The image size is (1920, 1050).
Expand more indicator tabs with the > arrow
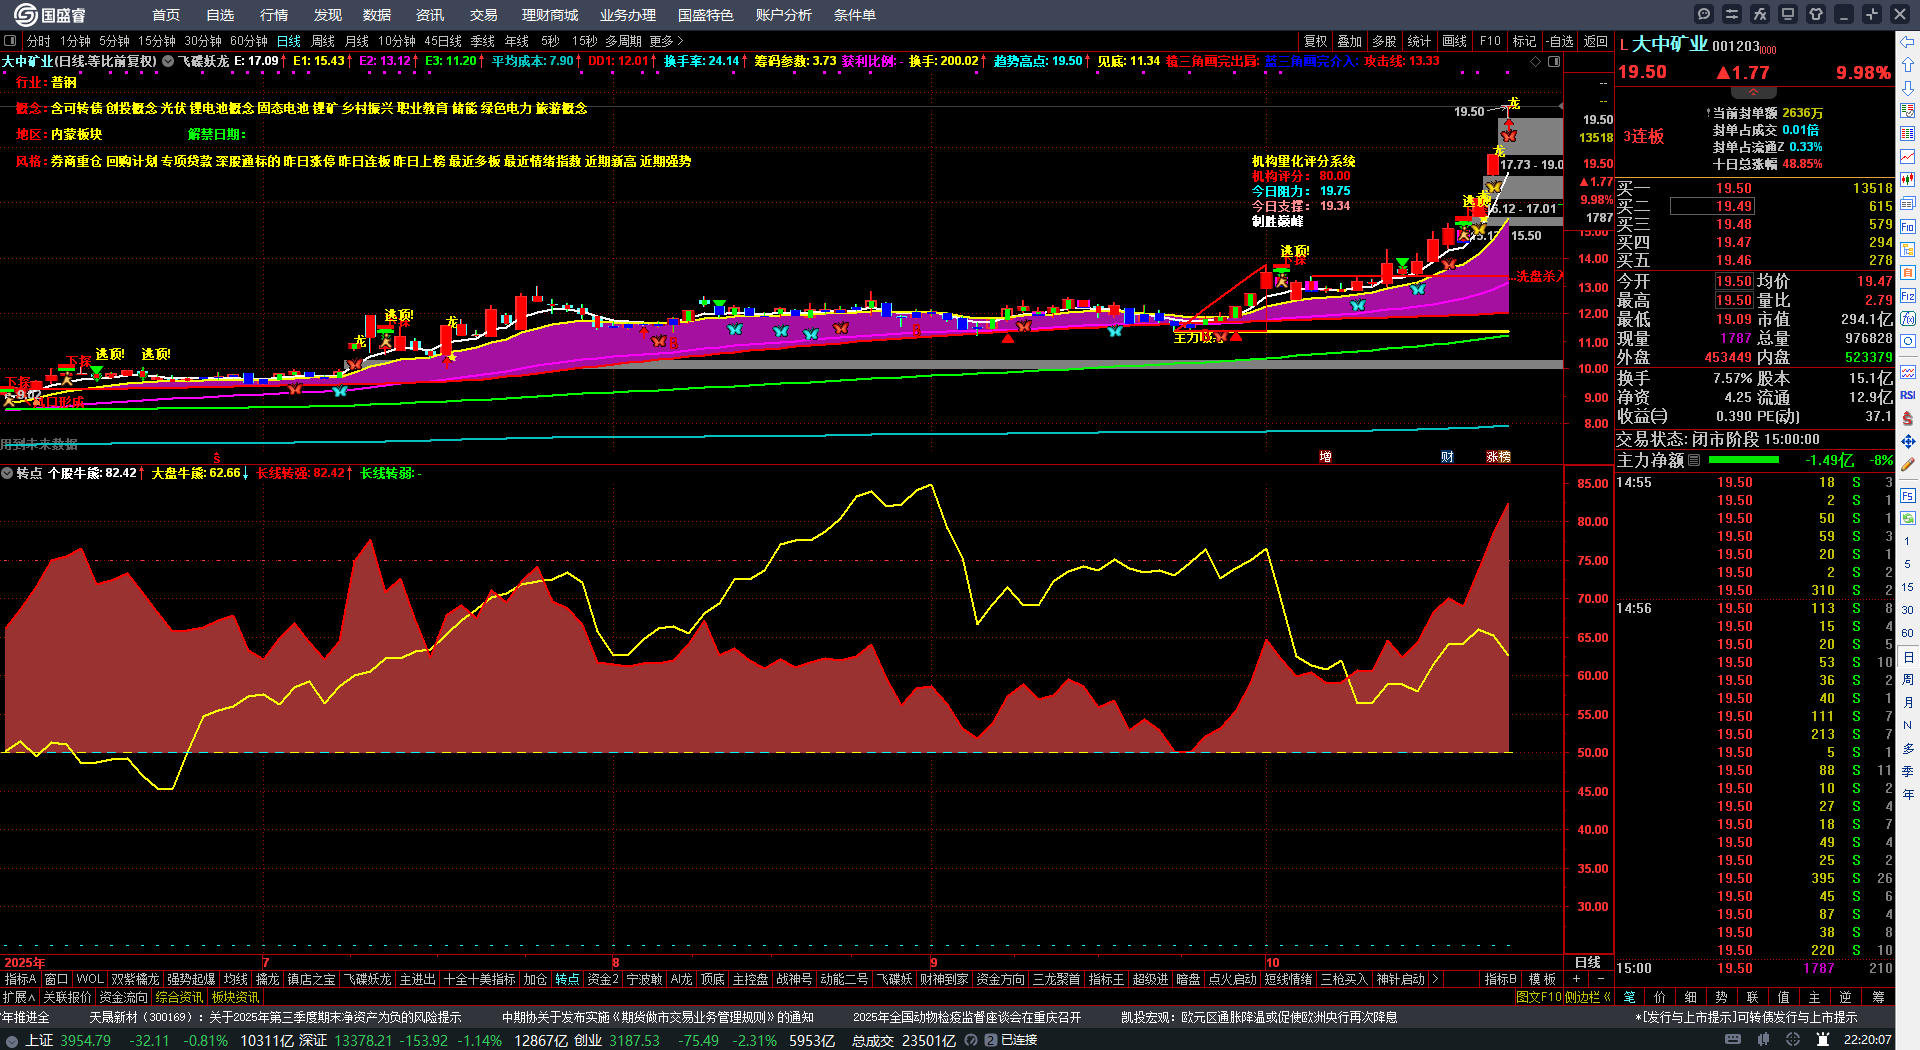[x=1435, y=979]
